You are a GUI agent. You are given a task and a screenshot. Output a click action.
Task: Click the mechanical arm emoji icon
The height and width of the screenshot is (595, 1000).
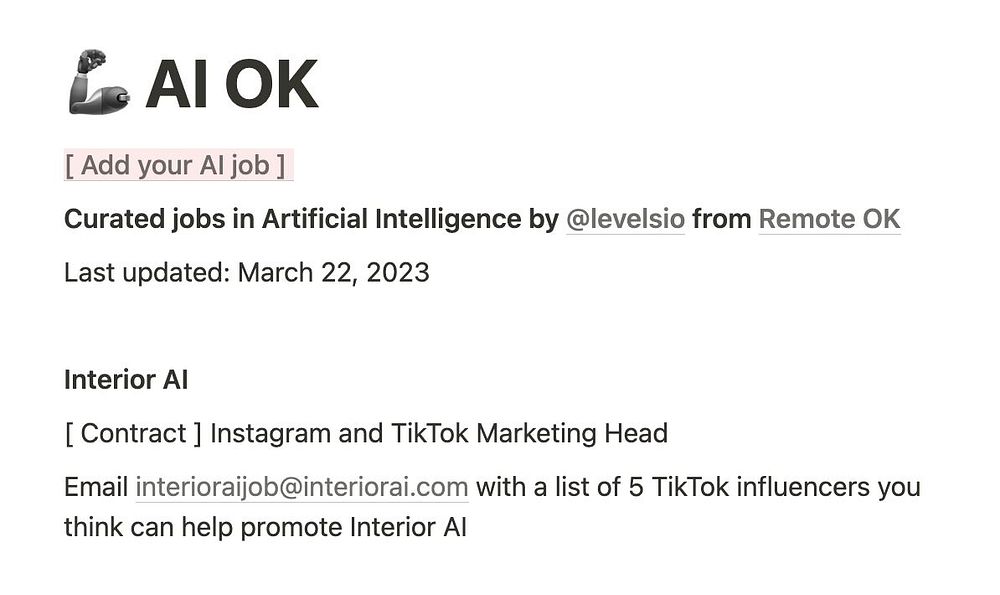pyautogui.click(x=99, y=82)
